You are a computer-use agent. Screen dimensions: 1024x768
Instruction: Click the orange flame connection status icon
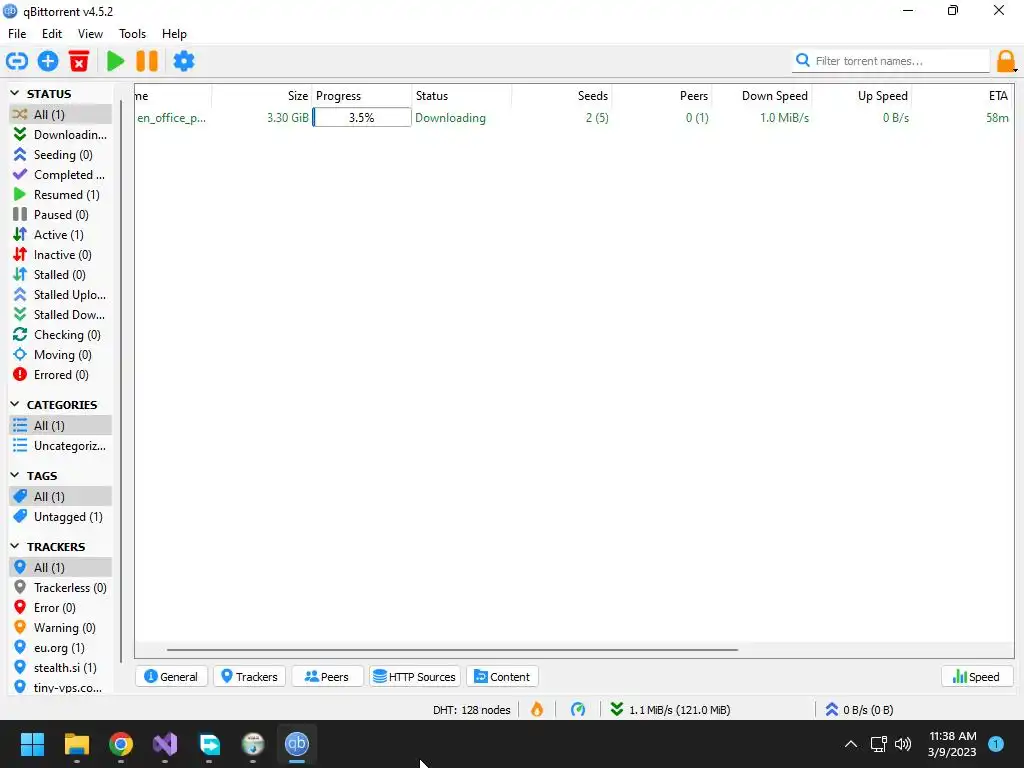537,710
